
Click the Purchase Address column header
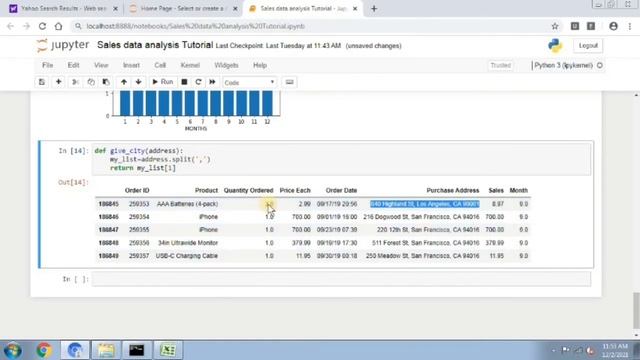[453, 191]
